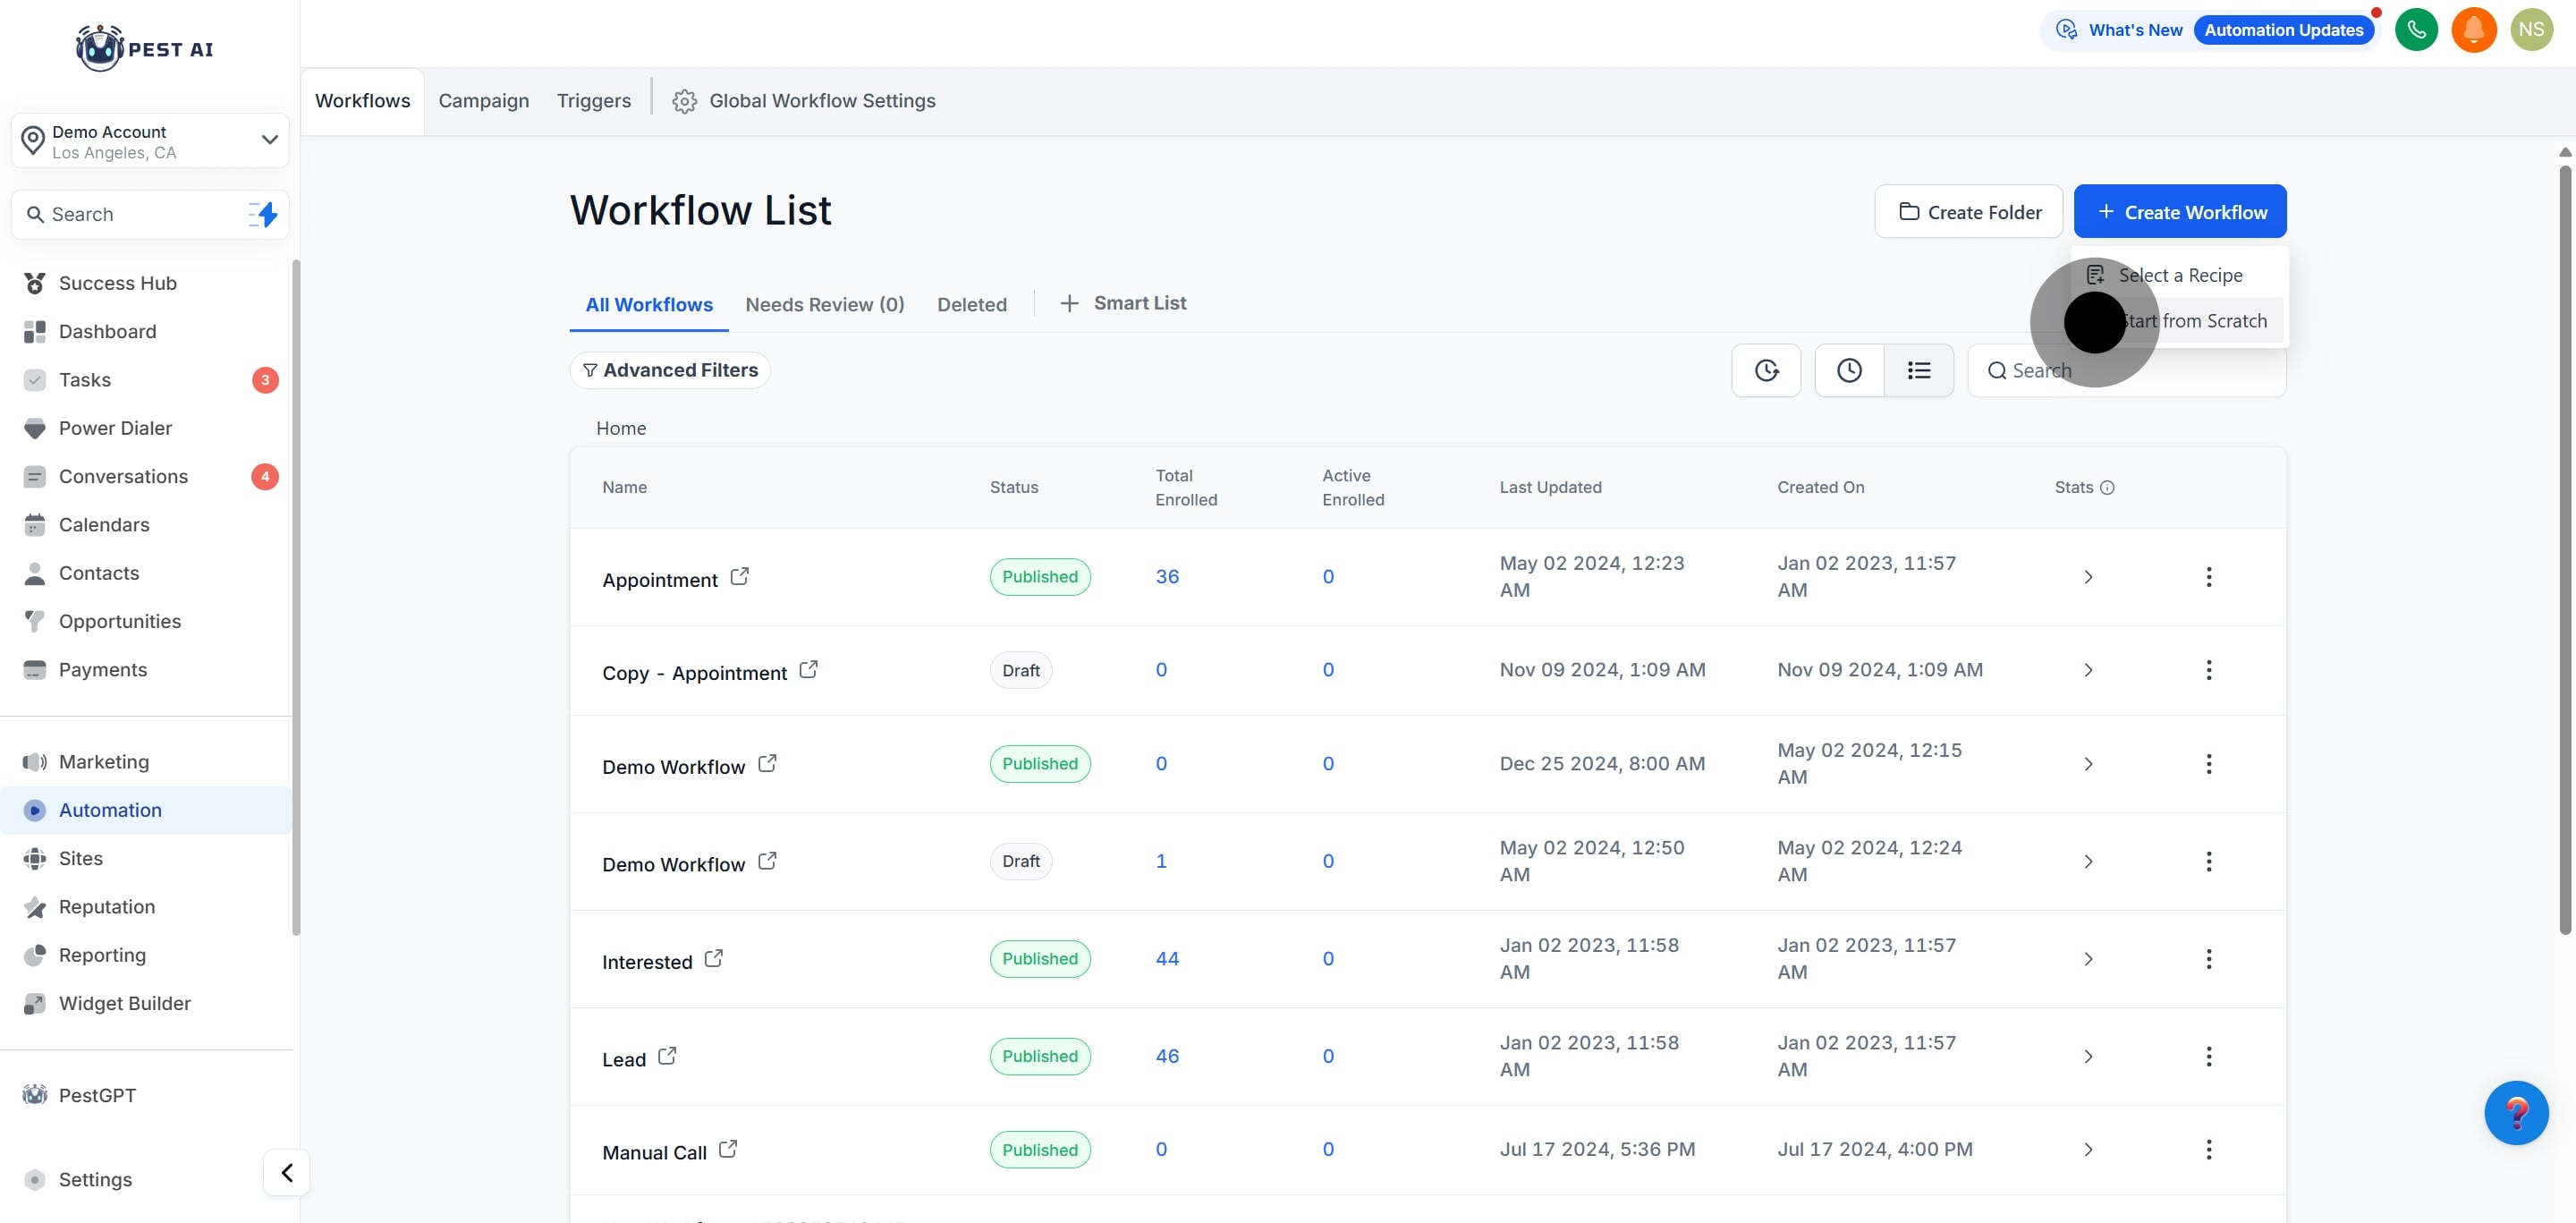Image resolution: width=2576 pixels, height=1223 pixels.
Task: Click the blue help question-mark bubble
Action: (x=2516, y=1112)
